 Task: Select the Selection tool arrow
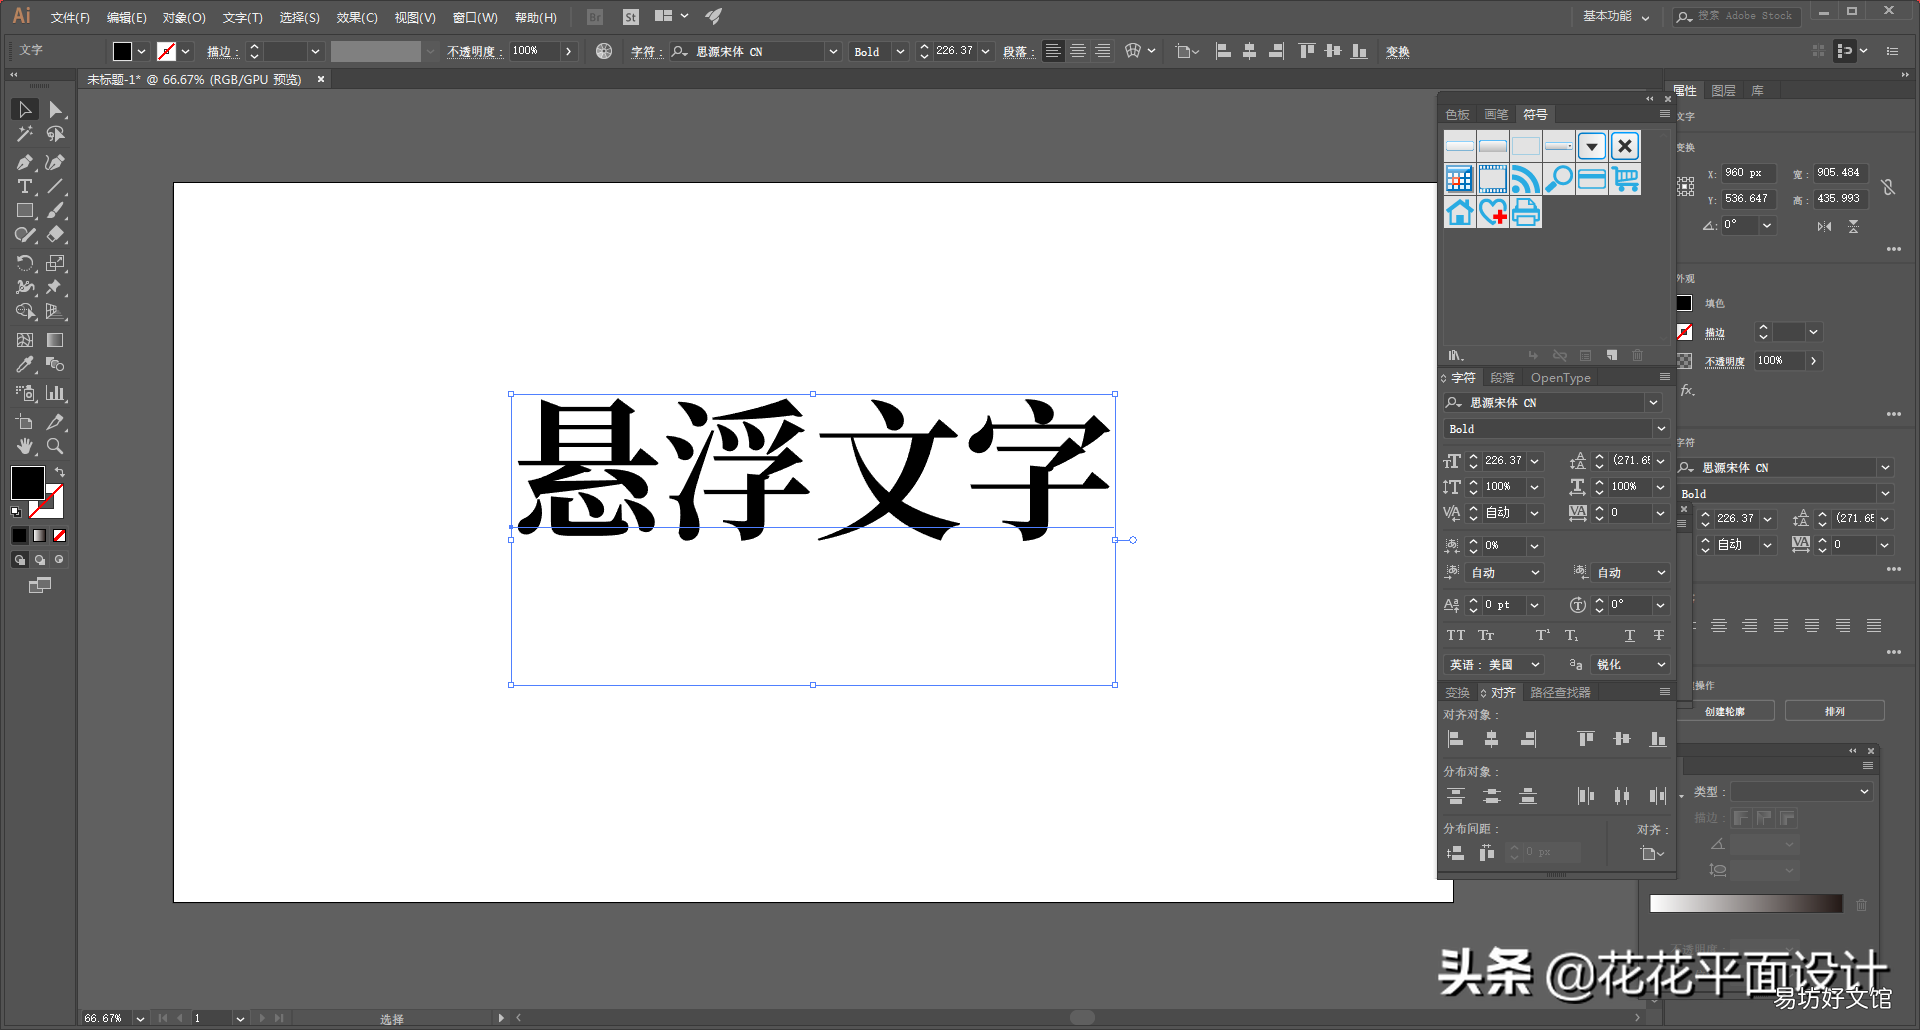coord(25,109)
